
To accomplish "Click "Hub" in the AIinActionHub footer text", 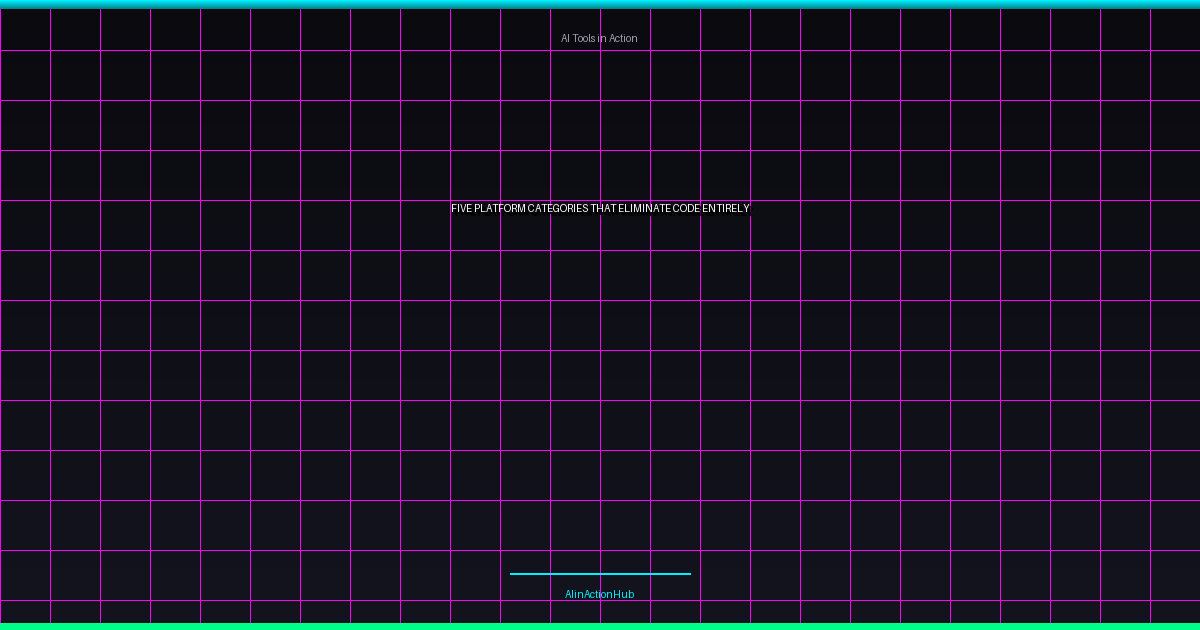I will click(x=624, y=594).
